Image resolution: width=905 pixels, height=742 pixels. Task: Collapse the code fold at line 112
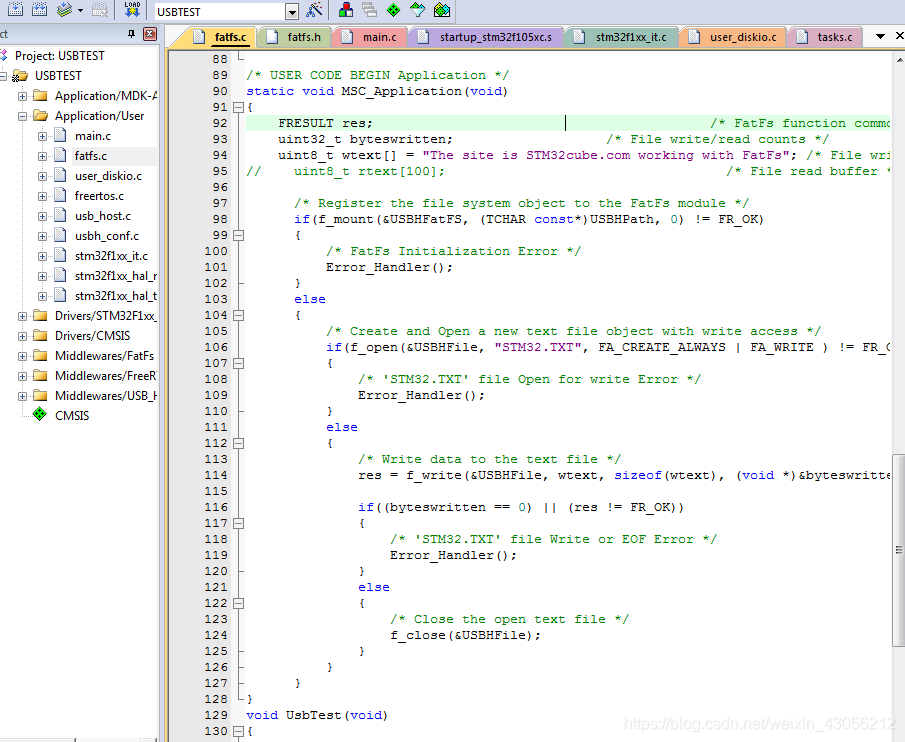click(238, 443)
